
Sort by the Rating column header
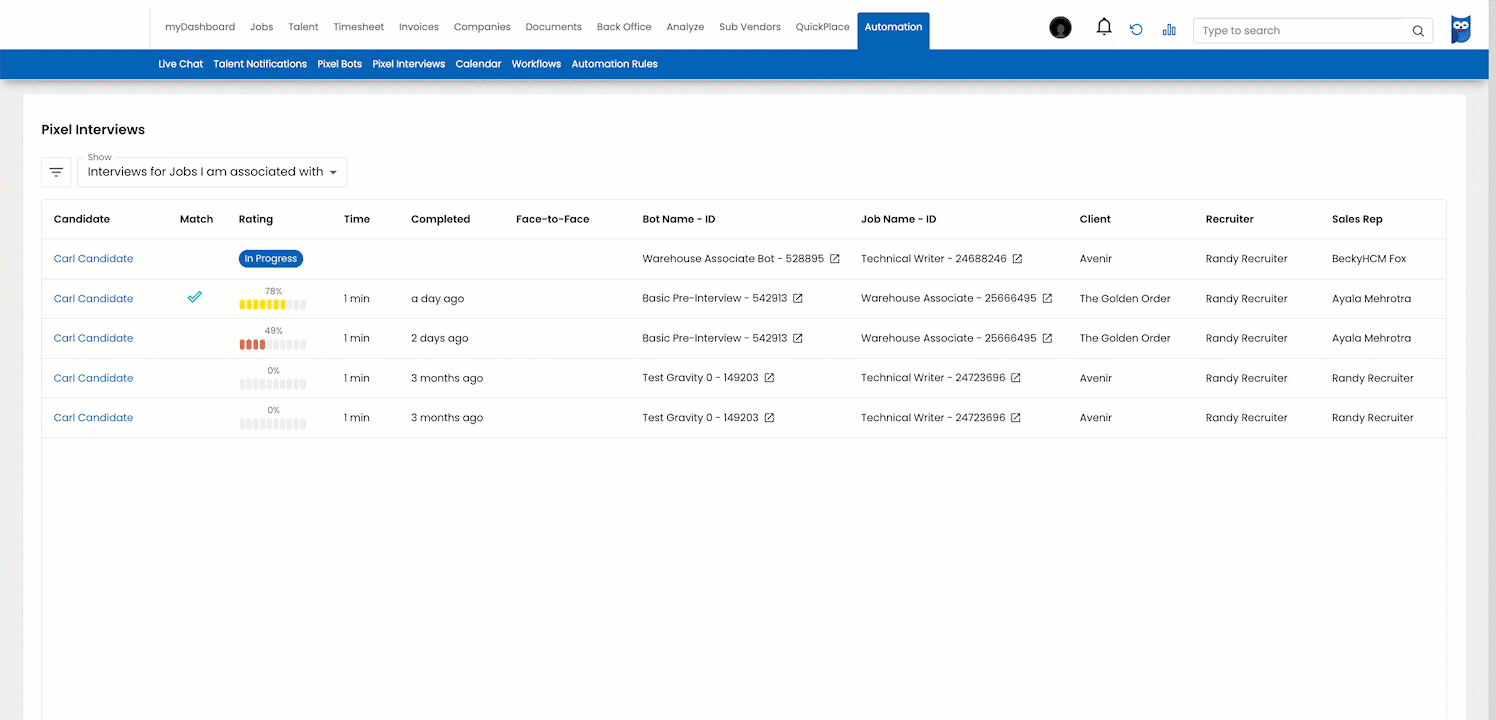[x=256, y=219]
